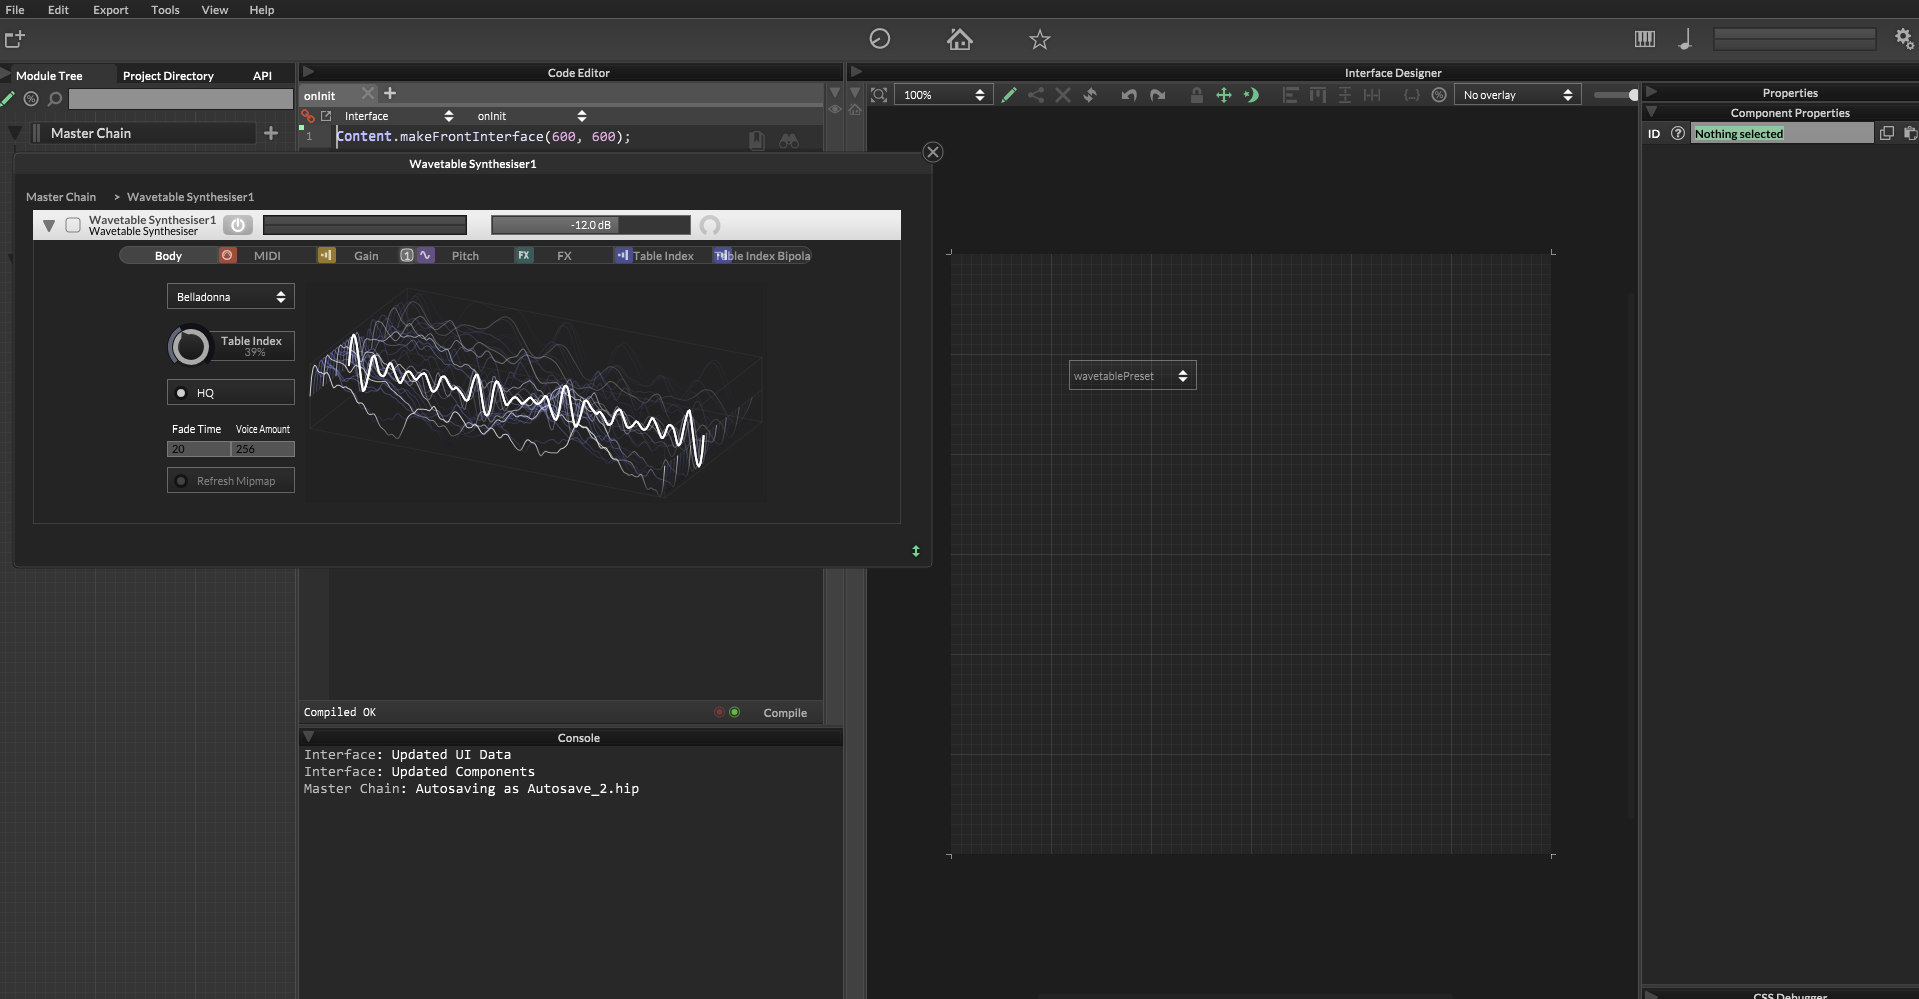1919x999 pixels.
Task: Bypass Wavetable Synthesiser1 with power button
Action: pos(237,225)
